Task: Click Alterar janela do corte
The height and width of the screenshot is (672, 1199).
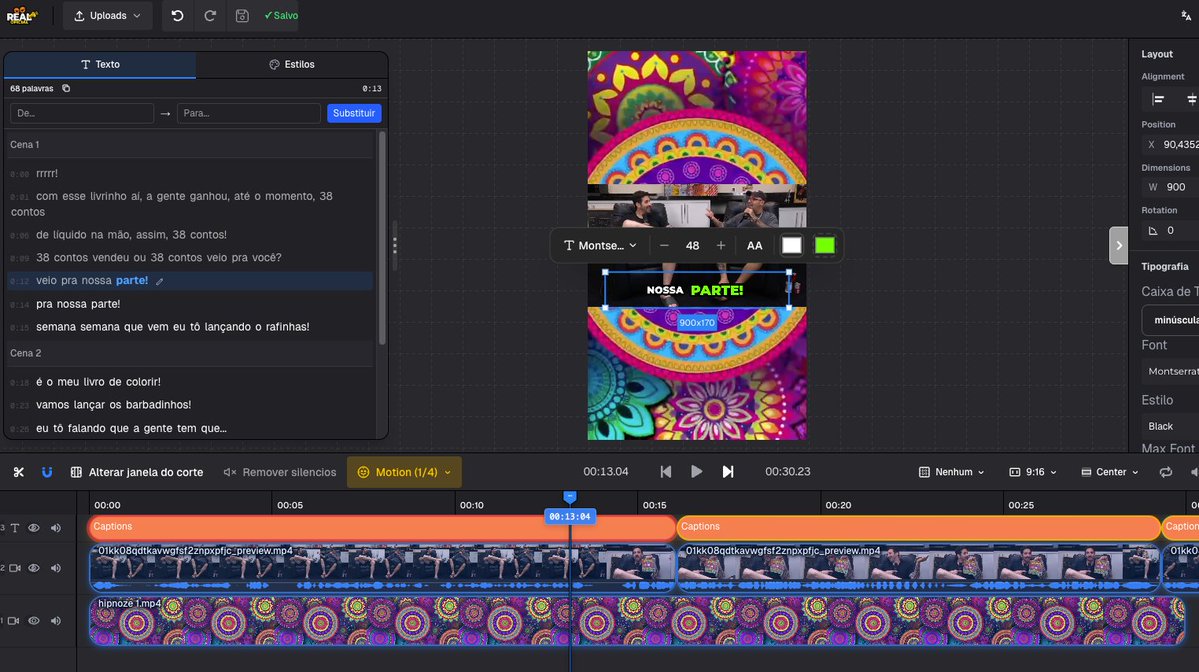Action: pos(138,472)
